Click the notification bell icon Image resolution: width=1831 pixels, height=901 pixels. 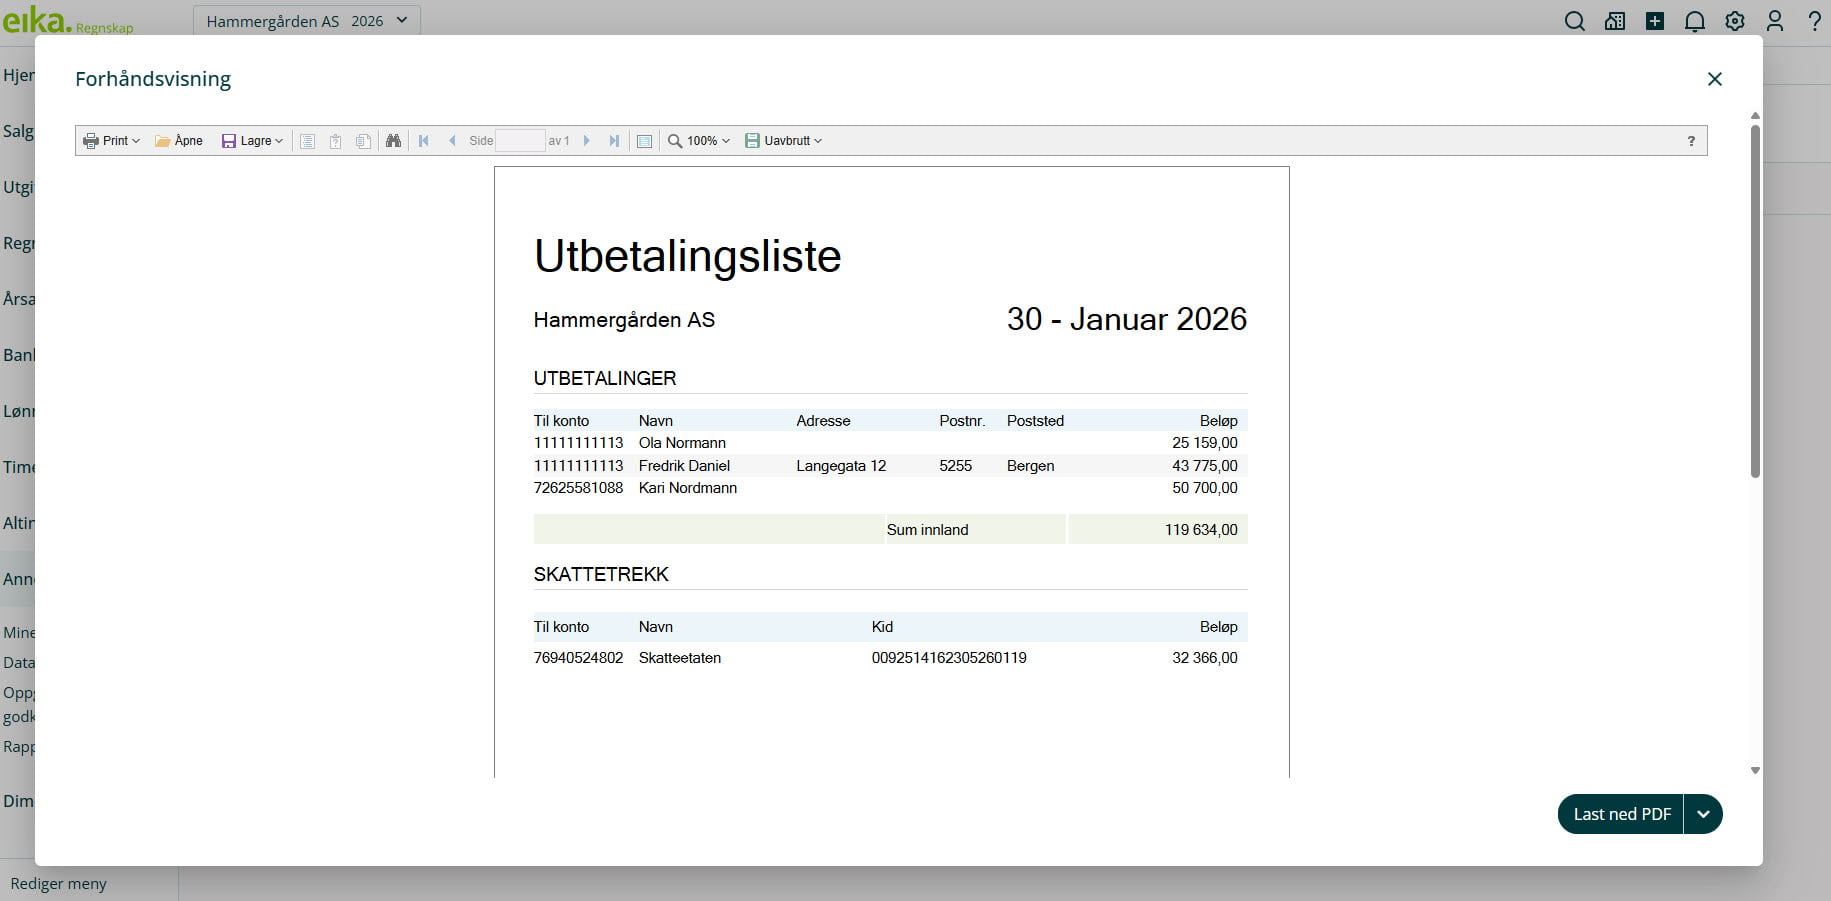(1694, 21)
